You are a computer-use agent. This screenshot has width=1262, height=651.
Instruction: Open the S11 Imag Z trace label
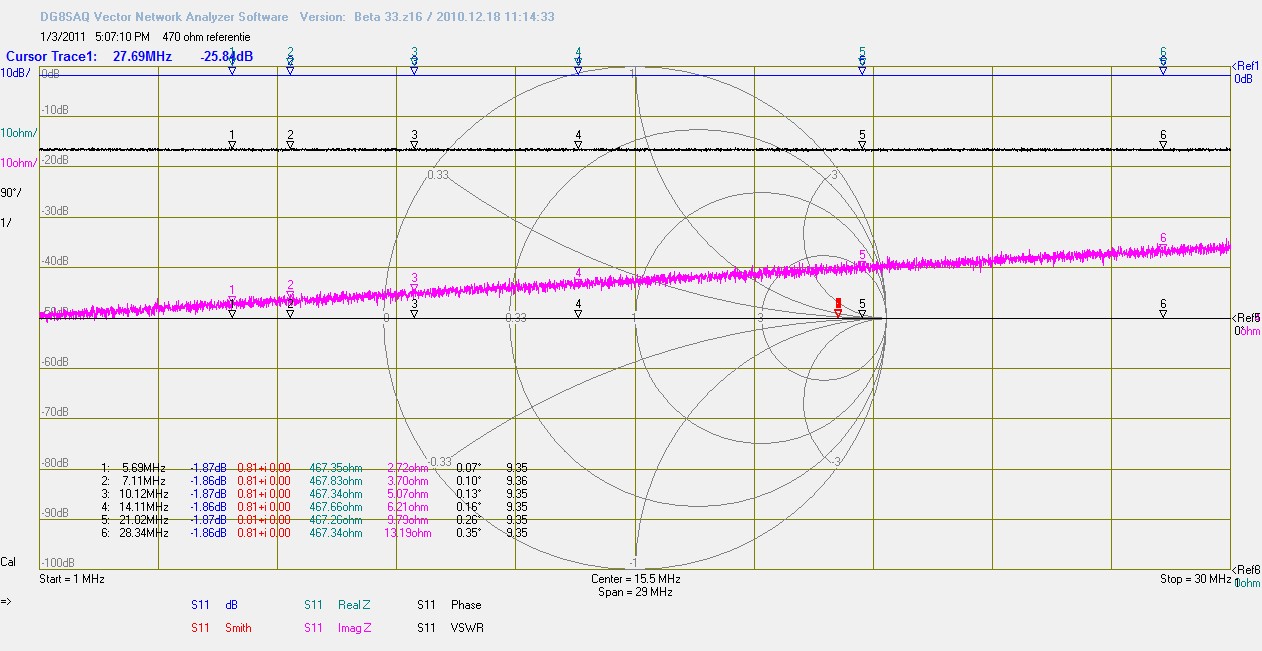coord(338,628)
